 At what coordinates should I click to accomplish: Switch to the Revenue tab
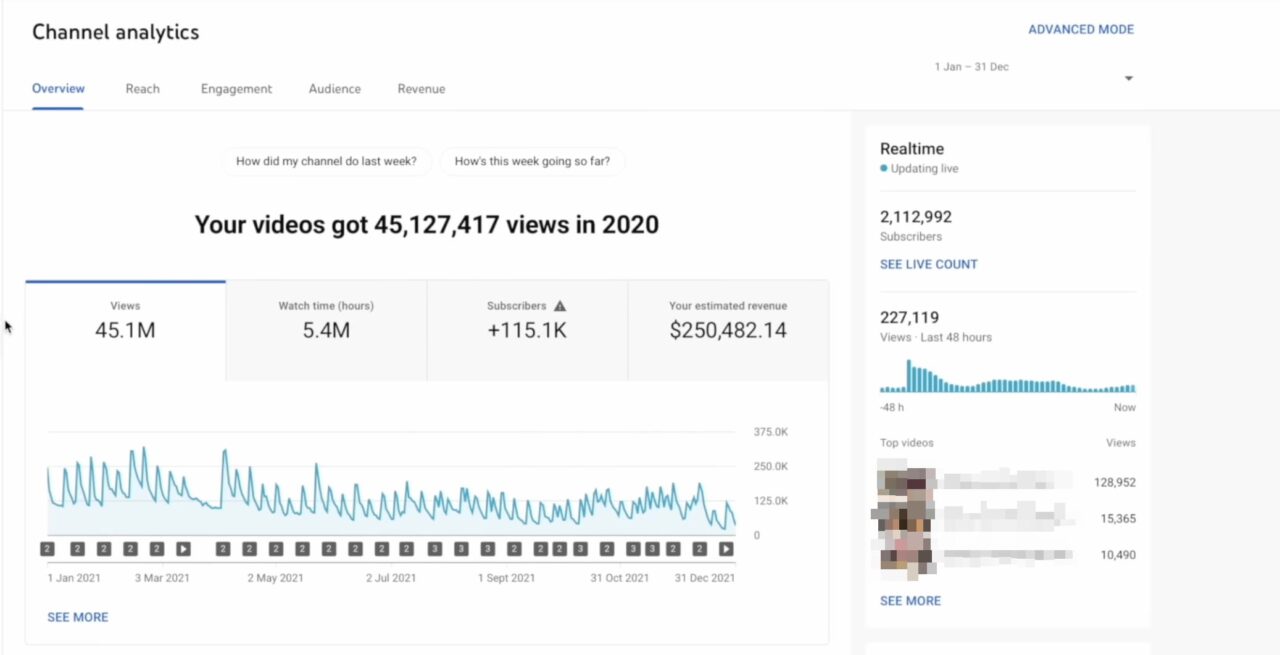pyautogui.click(x=421, y=89)
